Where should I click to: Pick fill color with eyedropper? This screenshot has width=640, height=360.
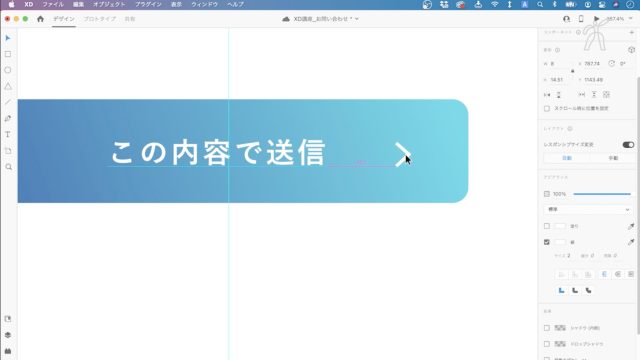click(x=631, y=226)
